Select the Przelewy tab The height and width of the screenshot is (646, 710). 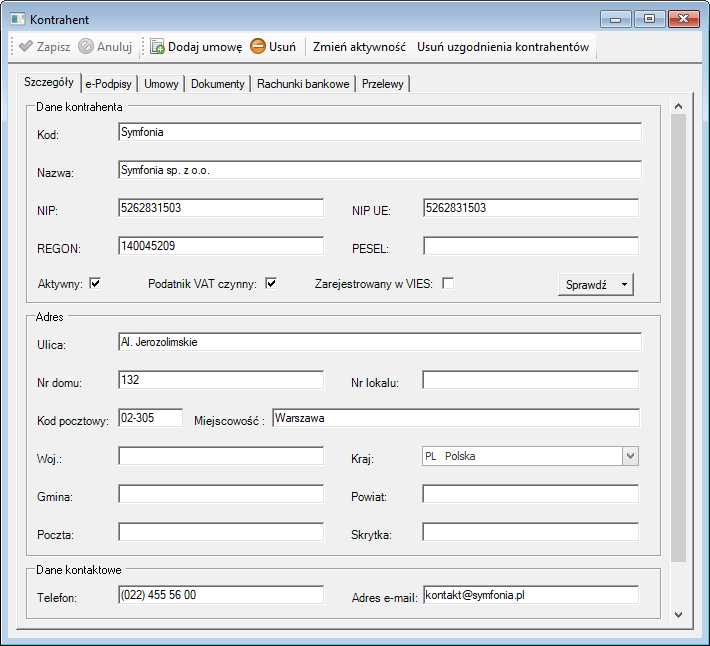(383, 84)
